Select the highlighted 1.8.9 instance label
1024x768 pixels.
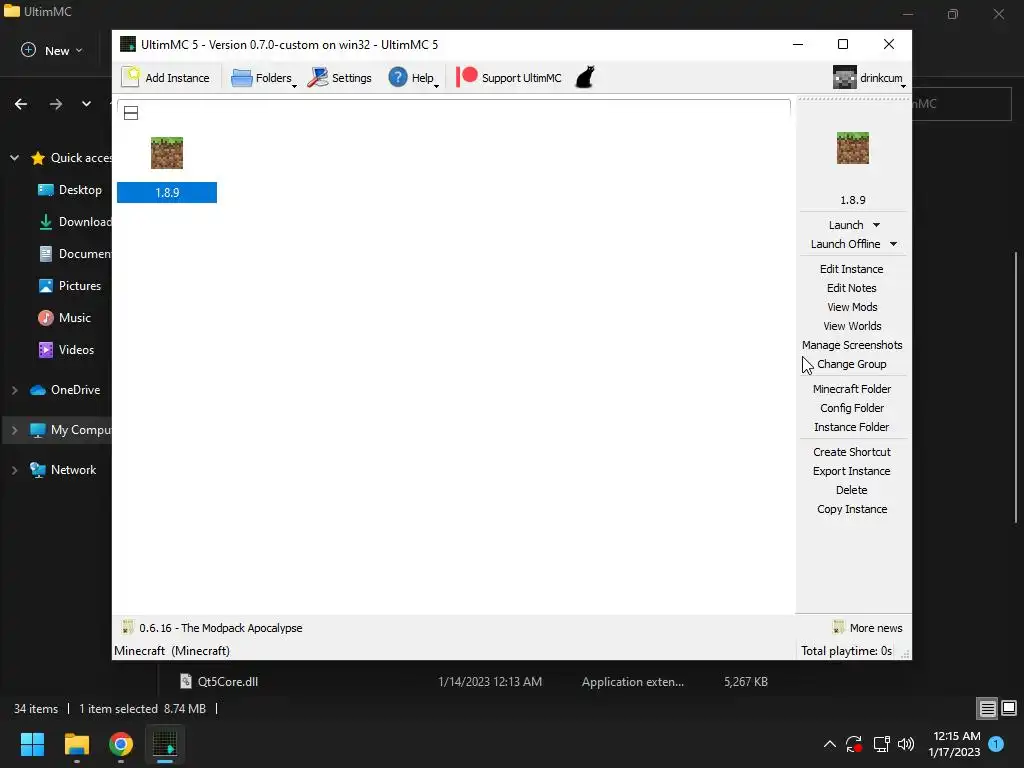[167, 193]
